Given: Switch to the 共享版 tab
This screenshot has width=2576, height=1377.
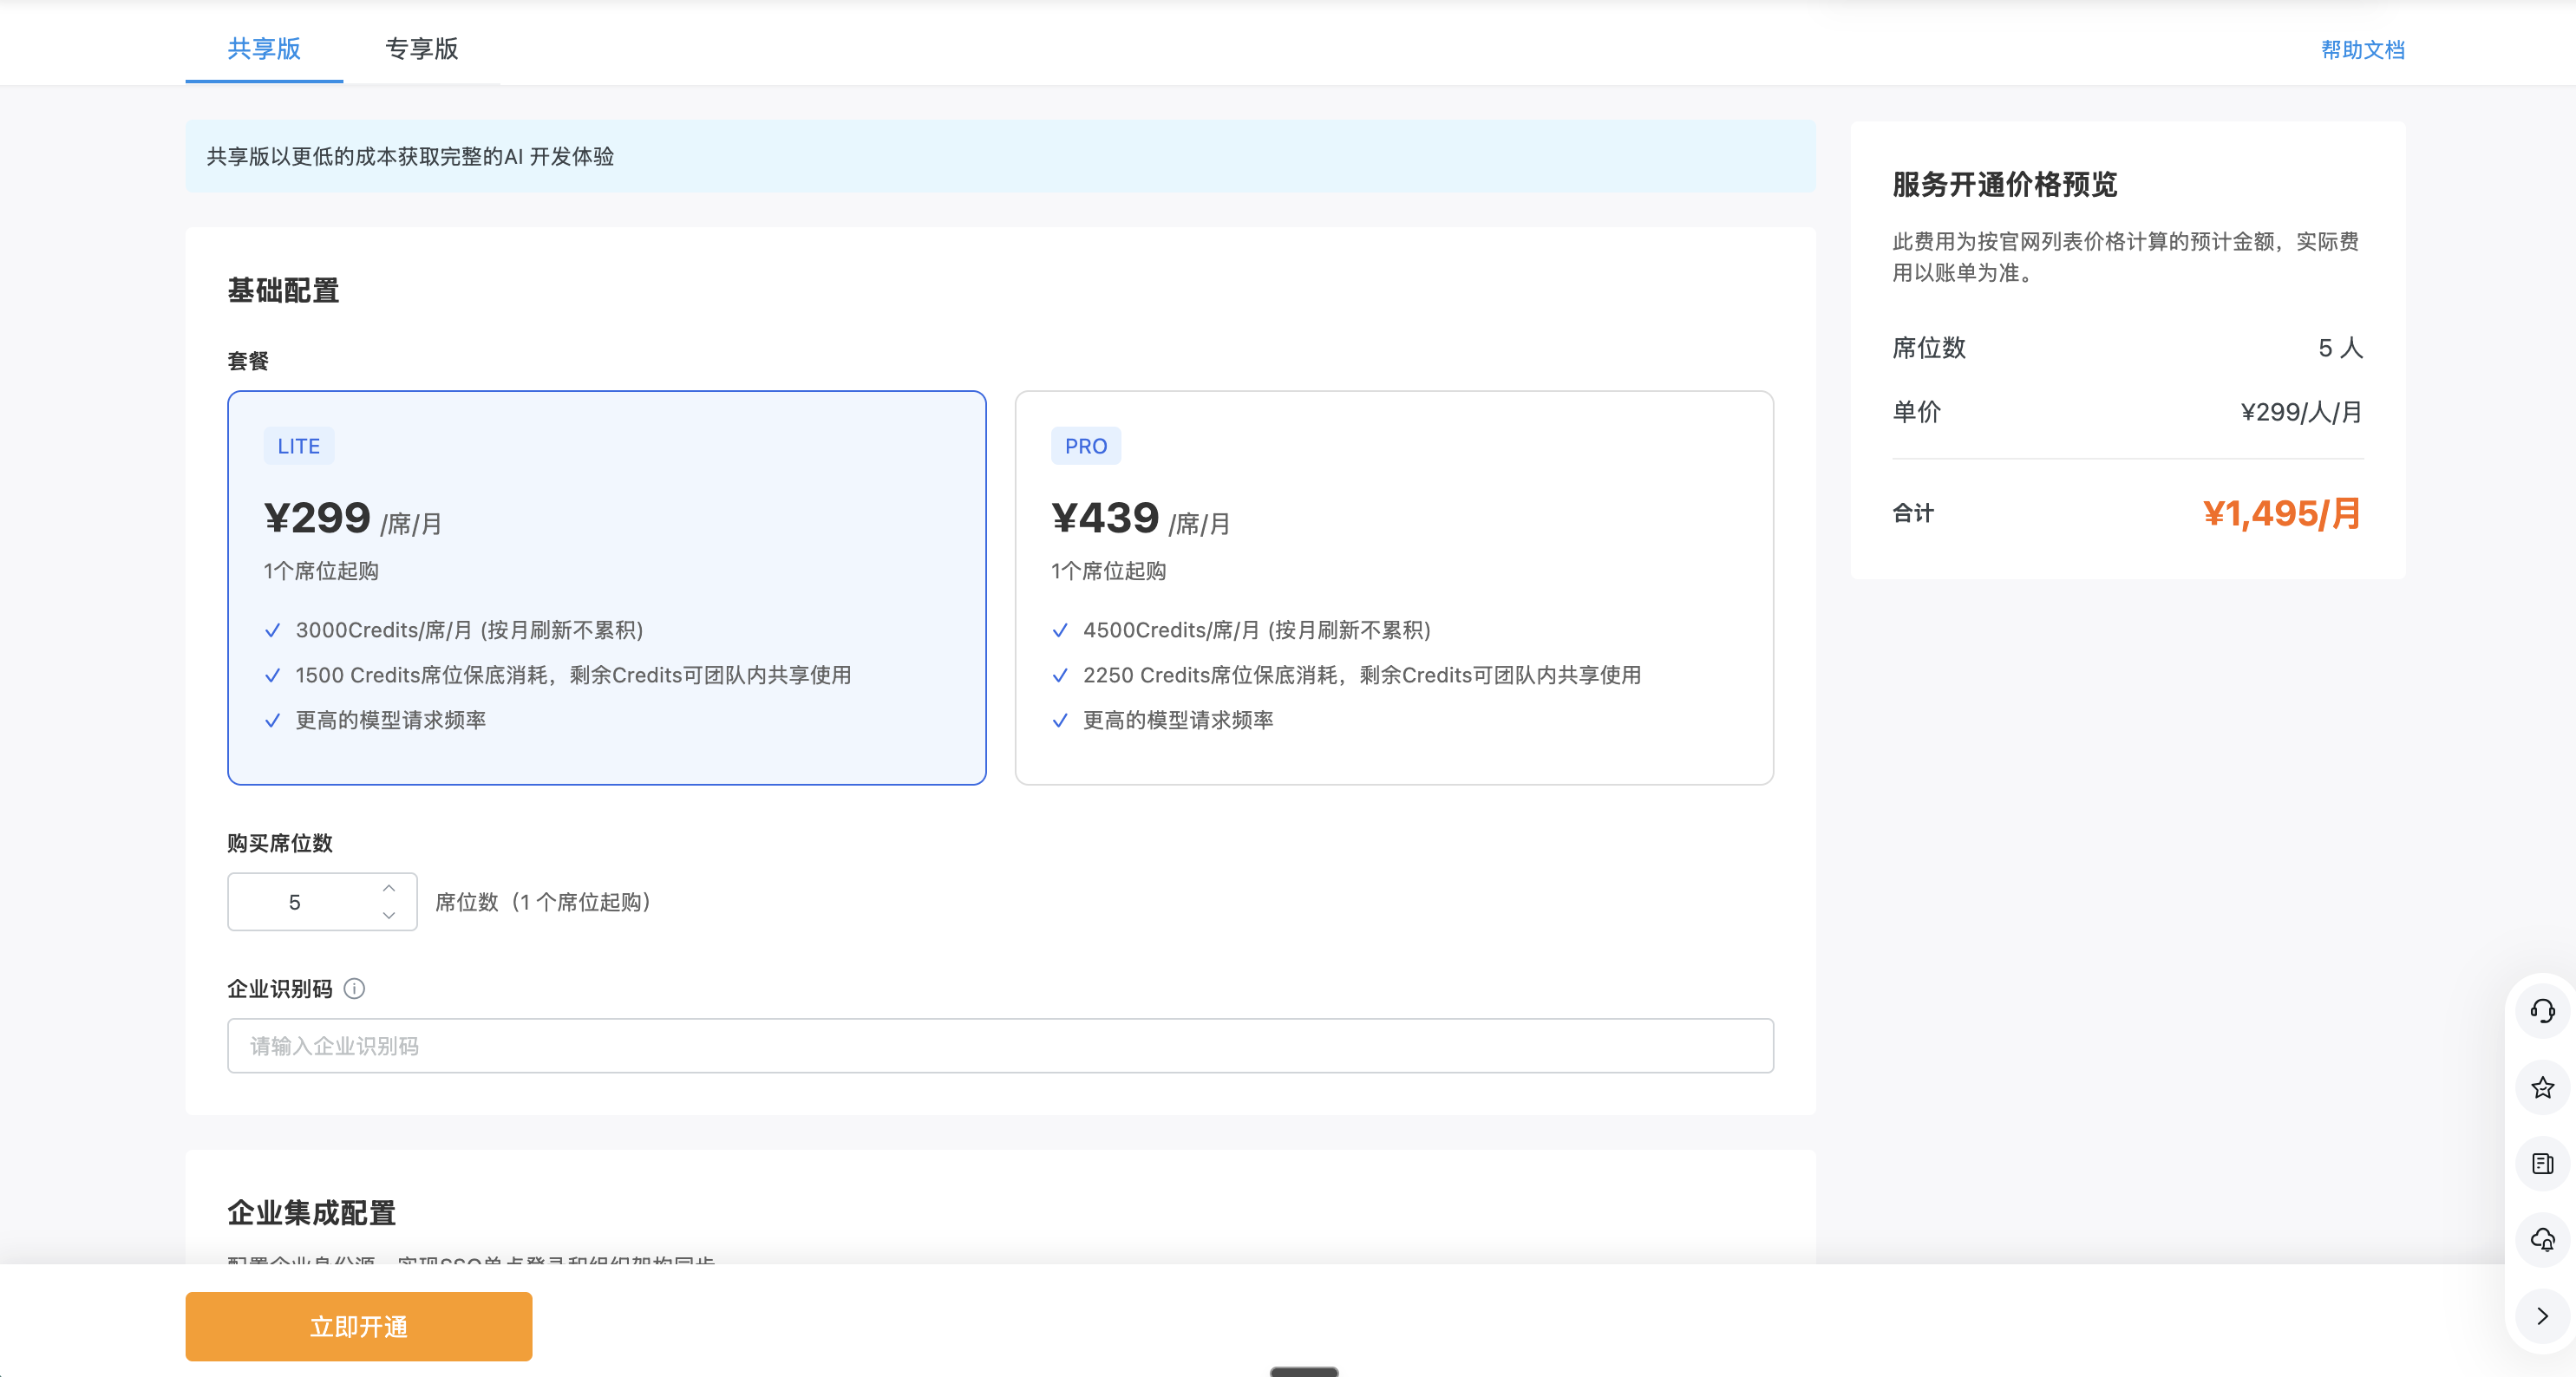Looking at the screenshot, I should click(264, 48).
